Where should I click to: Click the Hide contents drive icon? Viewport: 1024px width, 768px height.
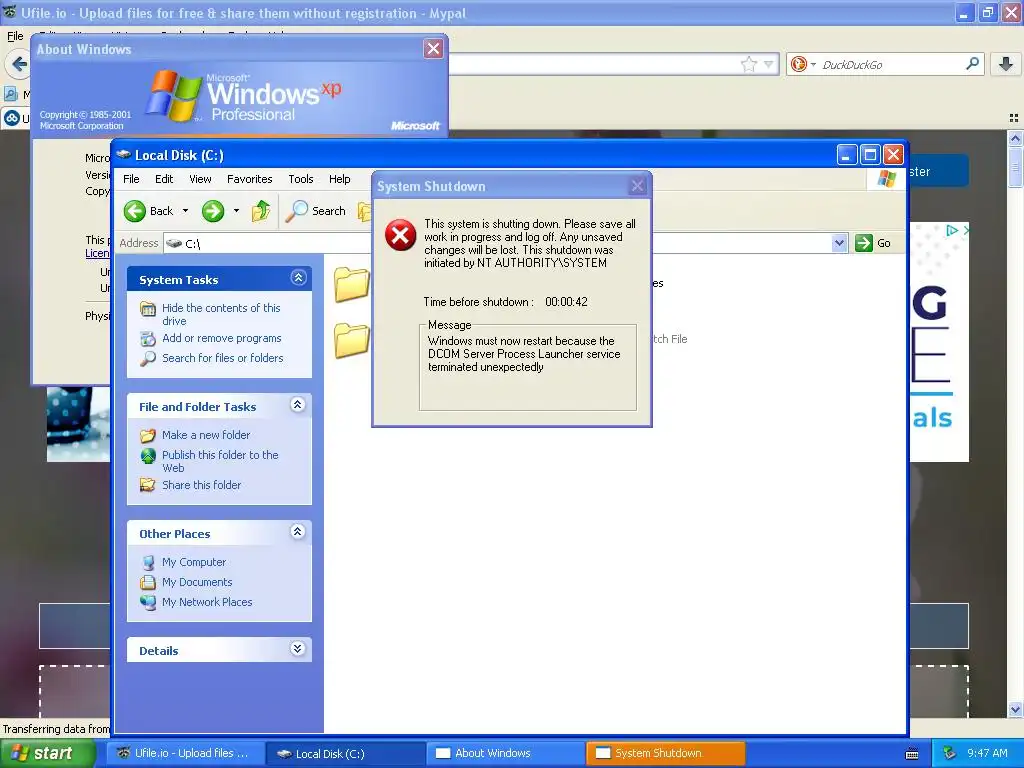coord(148,309)
